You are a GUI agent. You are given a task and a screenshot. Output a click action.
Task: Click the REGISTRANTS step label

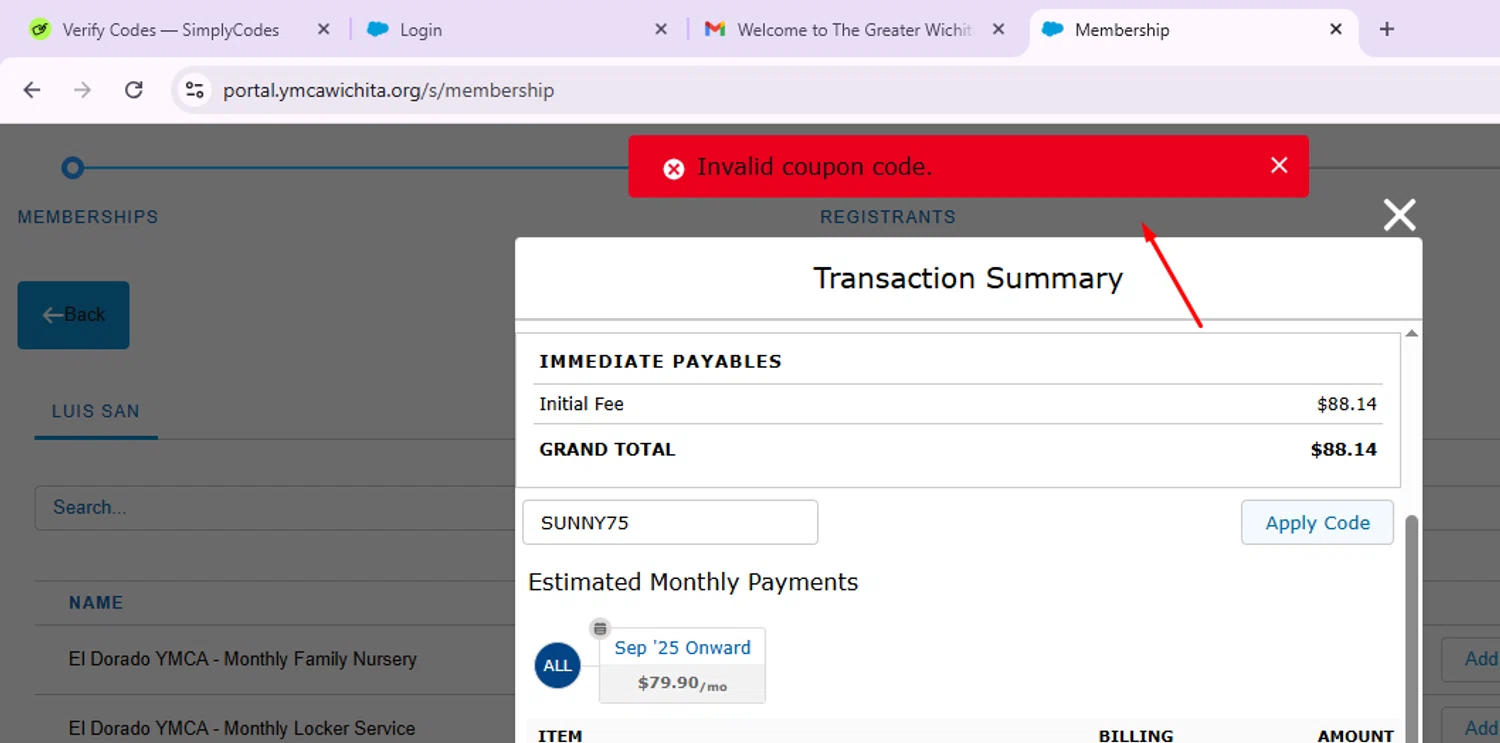tap(888, 217)
